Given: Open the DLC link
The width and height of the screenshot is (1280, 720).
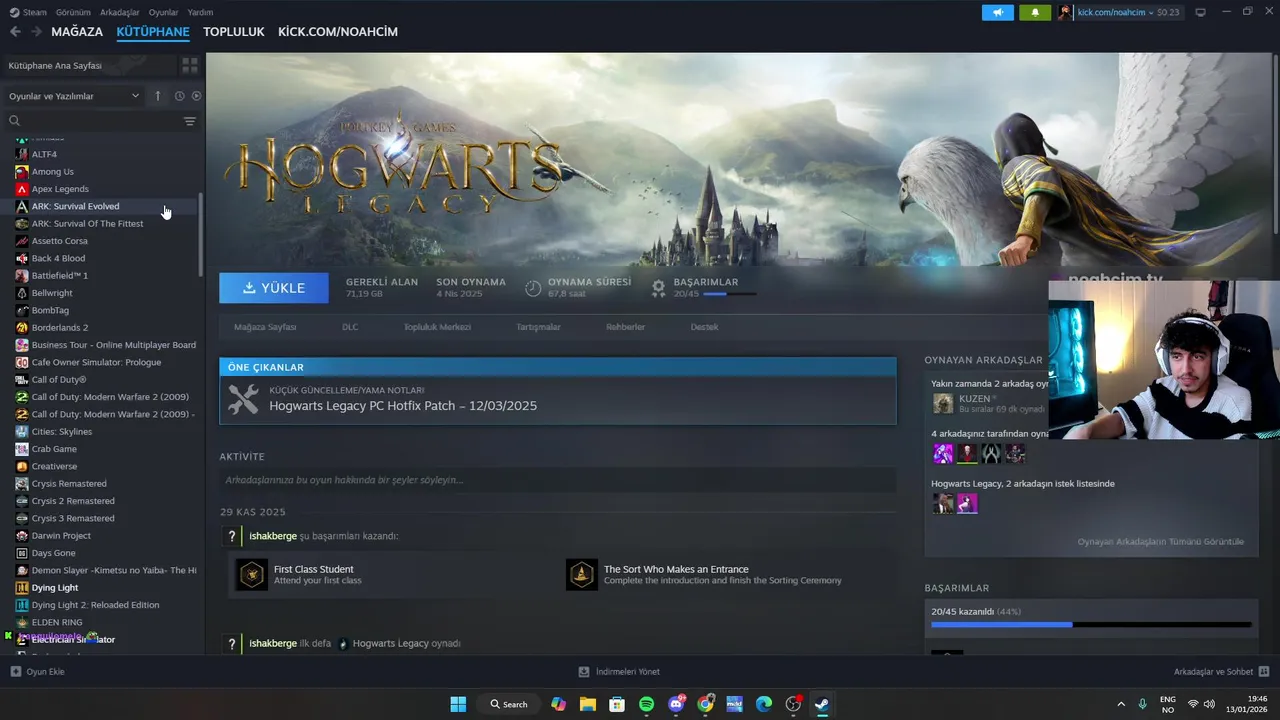Looking at the screenshot, I should [350, 327].
